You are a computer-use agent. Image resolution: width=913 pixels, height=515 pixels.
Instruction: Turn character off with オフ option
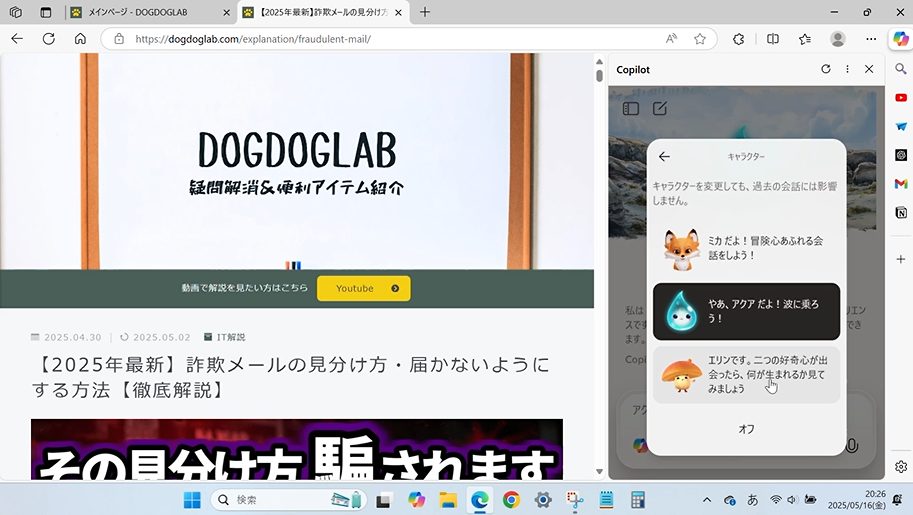[x=746, y=428]
